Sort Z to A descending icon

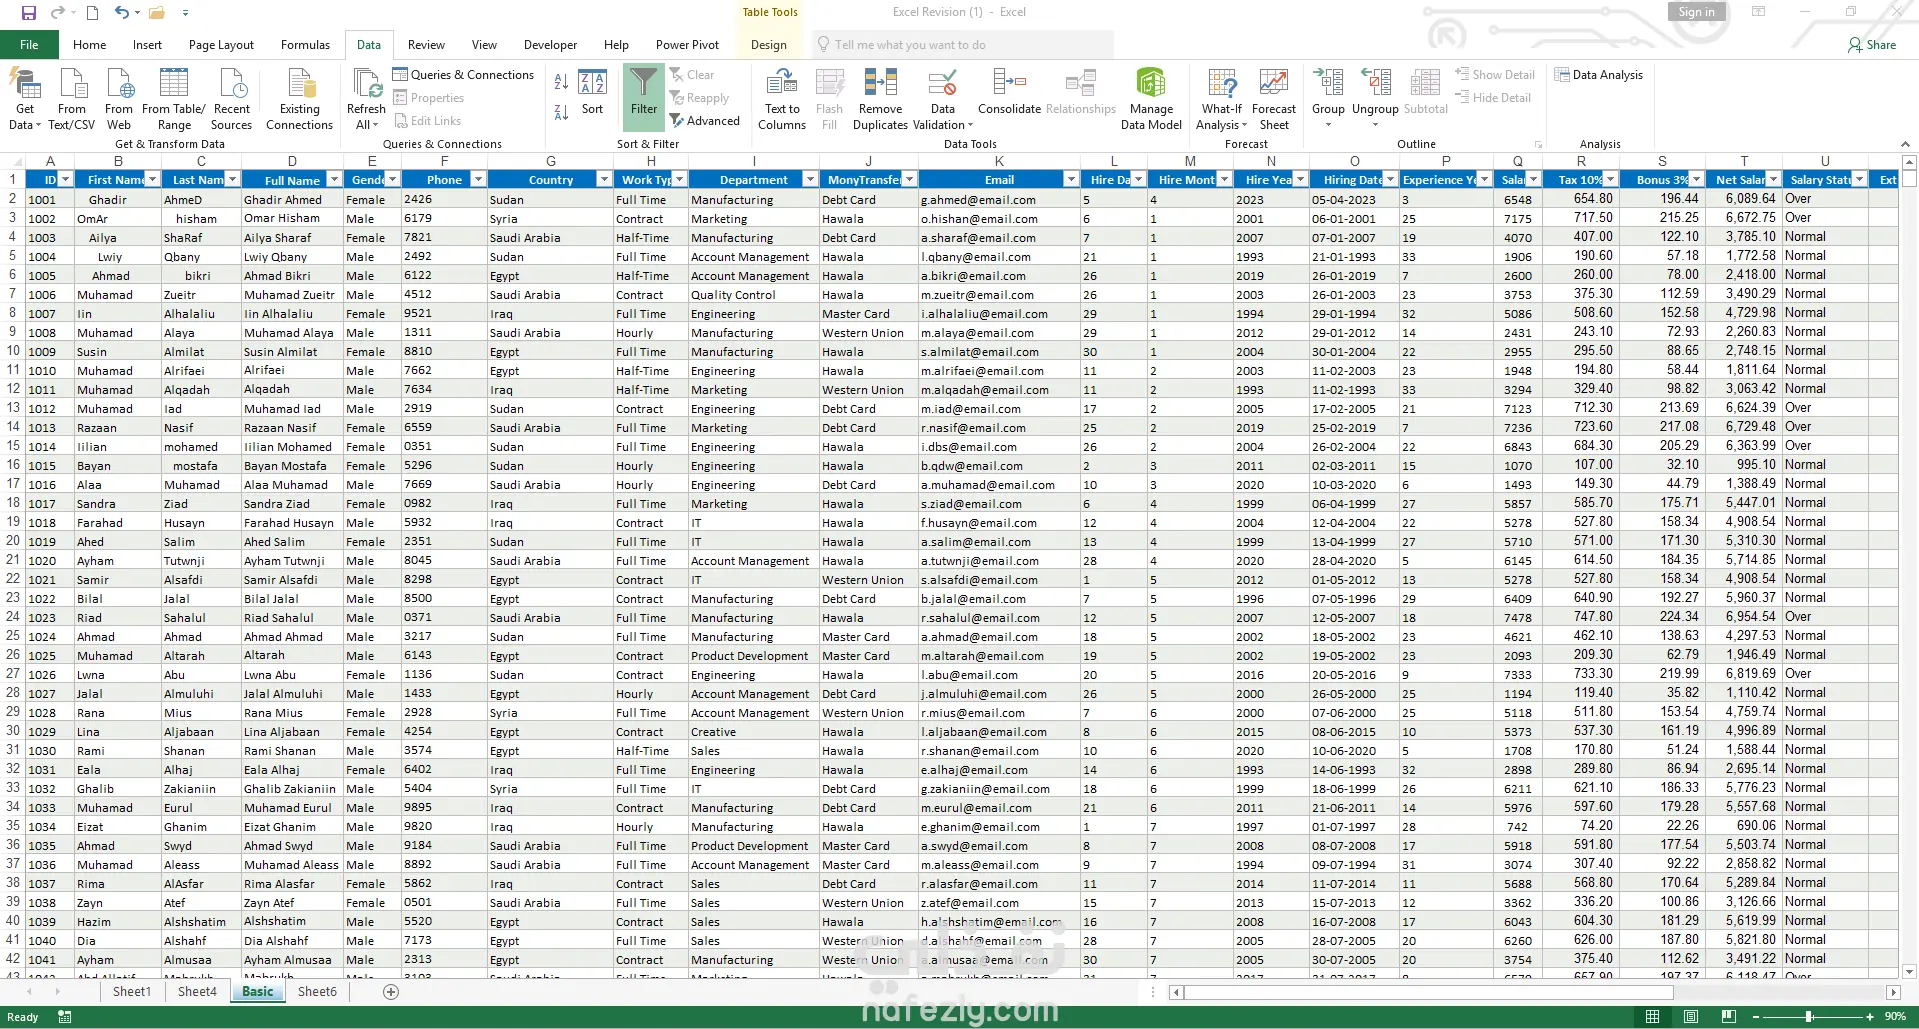tap(561, 112)
